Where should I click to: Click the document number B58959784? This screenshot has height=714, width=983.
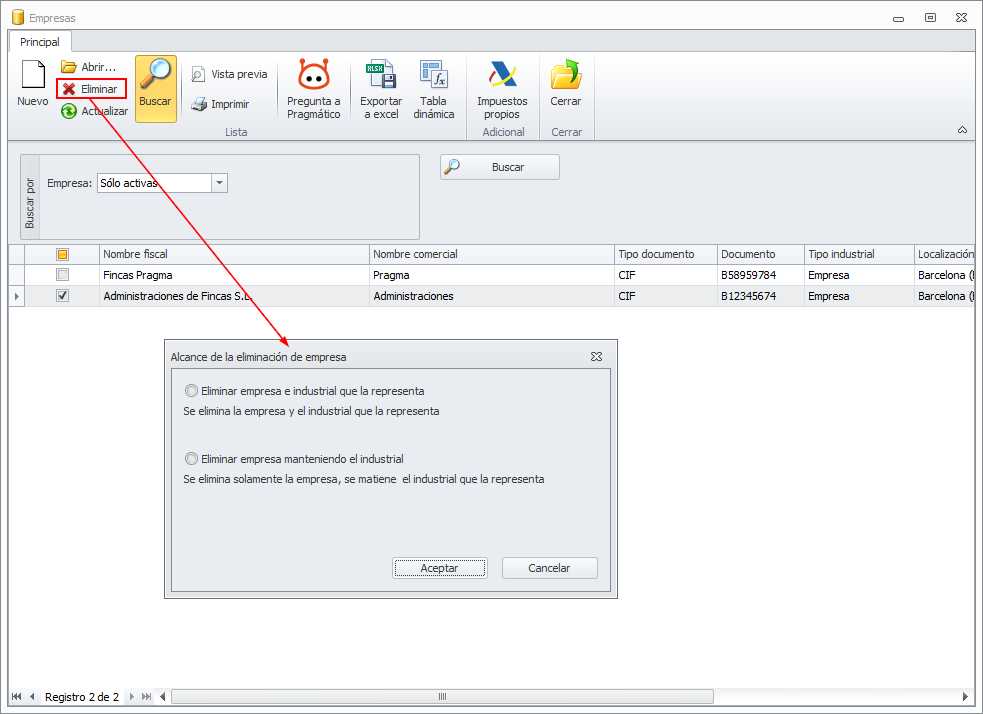[749, 275]
